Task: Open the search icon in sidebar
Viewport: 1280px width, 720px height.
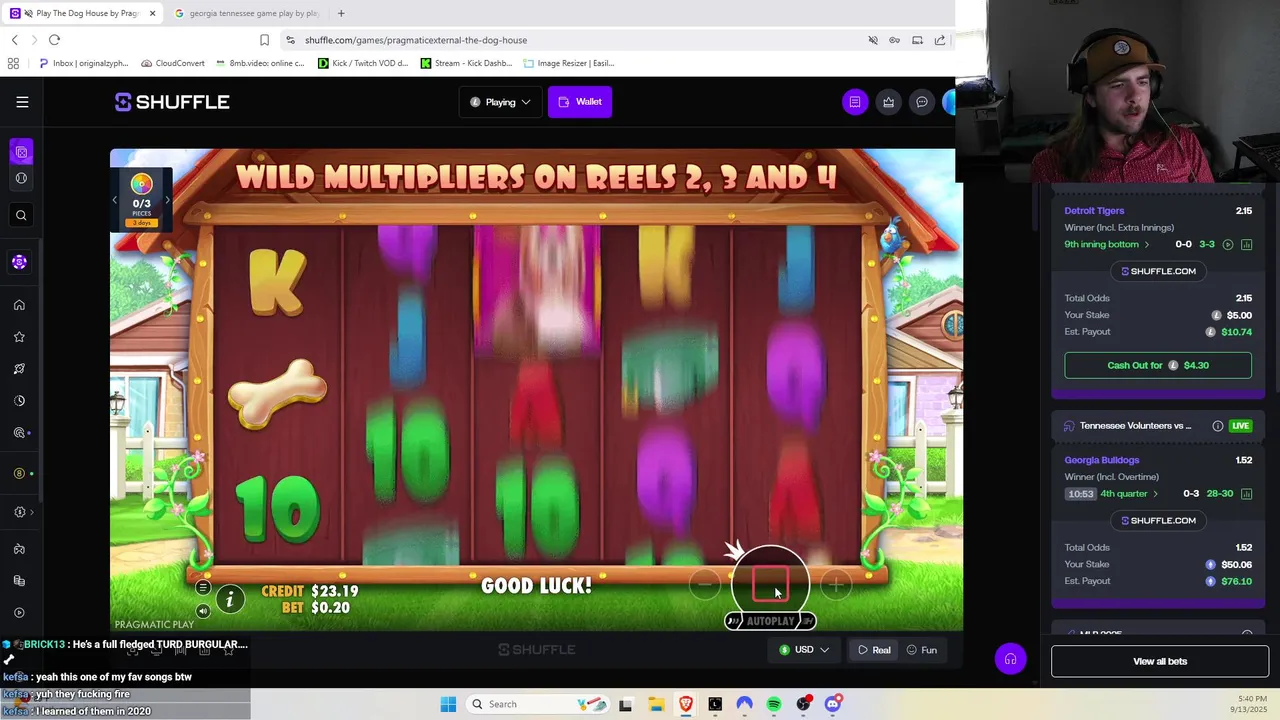Action: (x=21, y=215)
